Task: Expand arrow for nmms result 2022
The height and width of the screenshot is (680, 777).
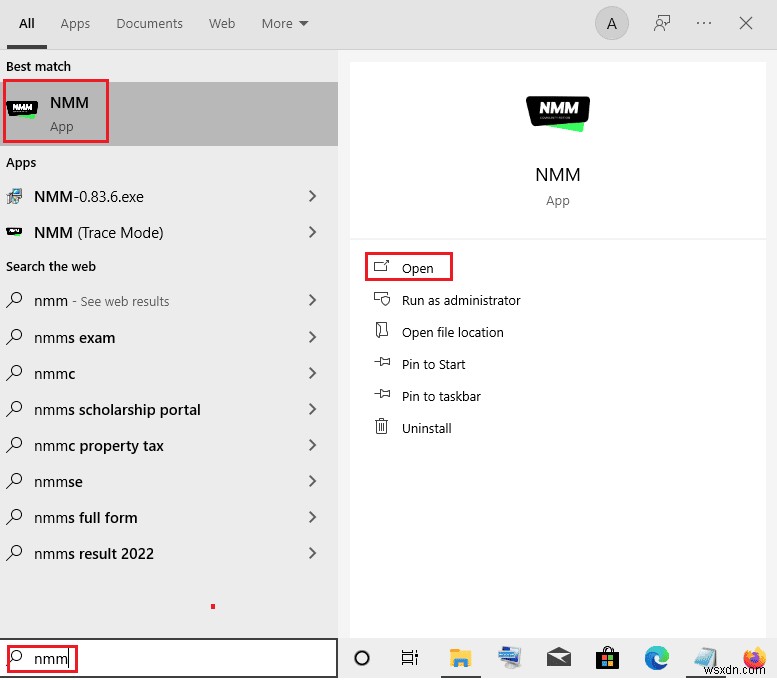Action: click(312, 553)
